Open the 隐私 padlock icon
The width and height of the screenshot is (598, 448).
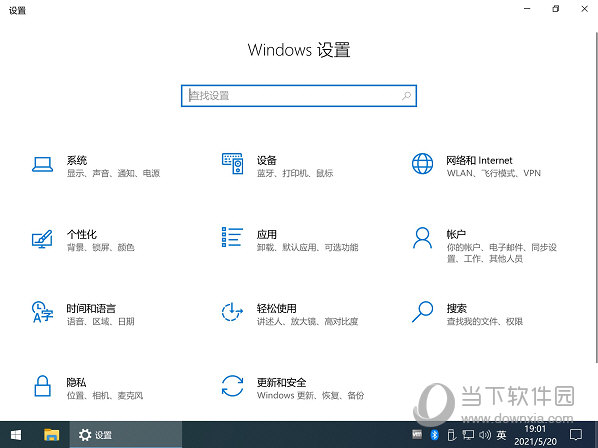pos(42,386)
